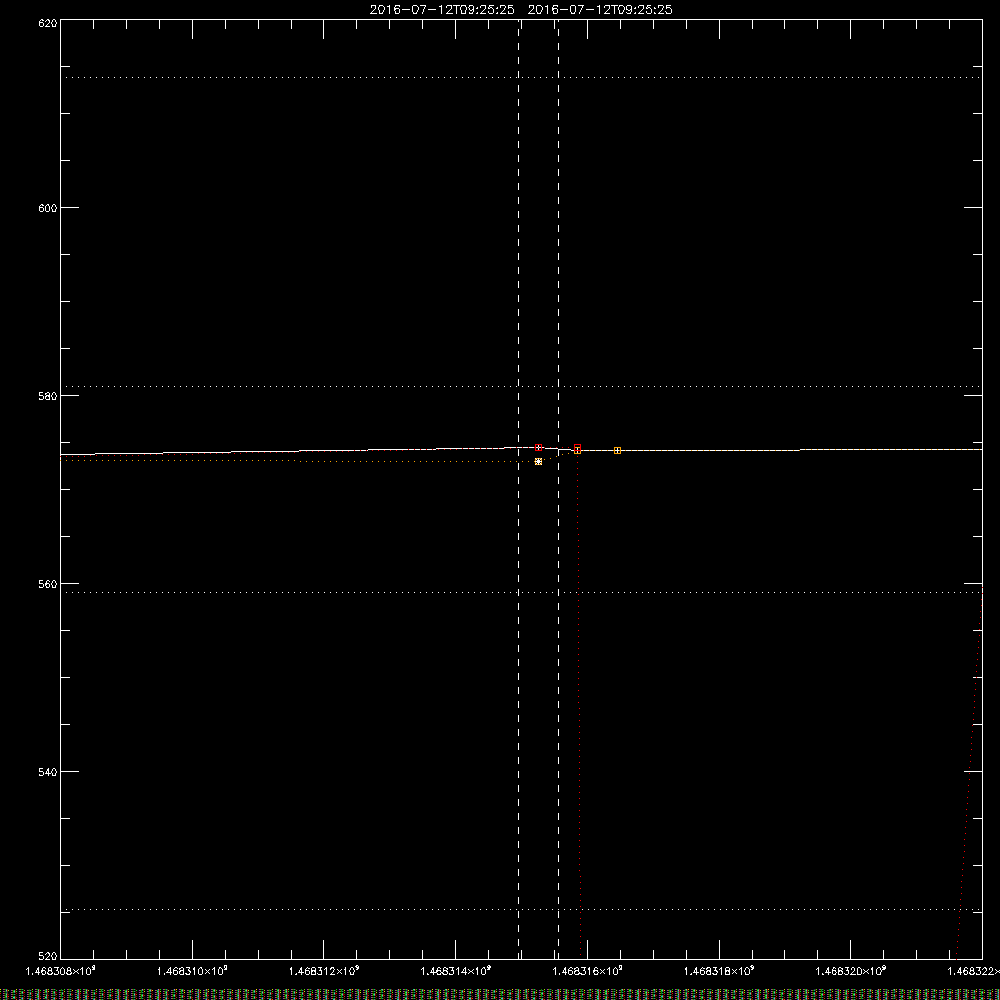Image resolution: width=1000 pixels, height=1000 pixels.
Task: Select the y-axis label 520
Action: coord(48,956)
